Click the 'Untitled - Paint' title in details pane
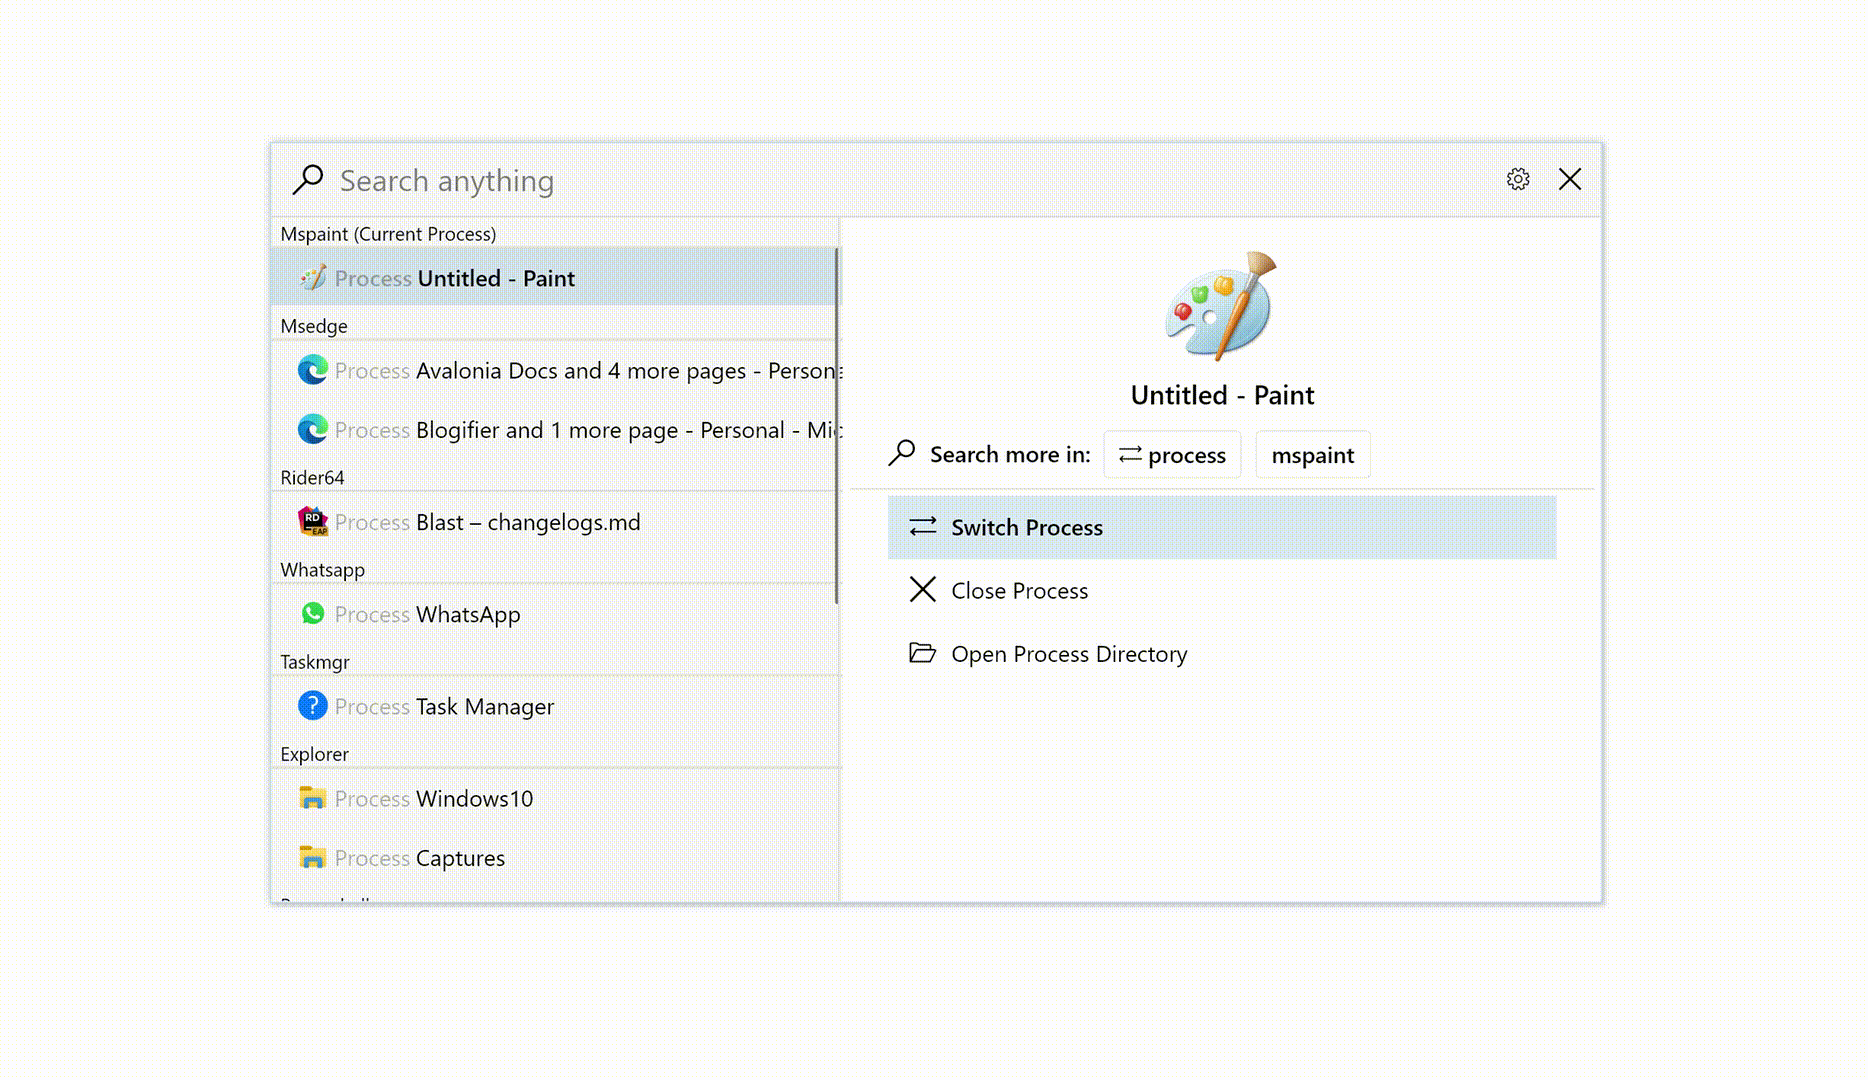 coord(1222,395)
